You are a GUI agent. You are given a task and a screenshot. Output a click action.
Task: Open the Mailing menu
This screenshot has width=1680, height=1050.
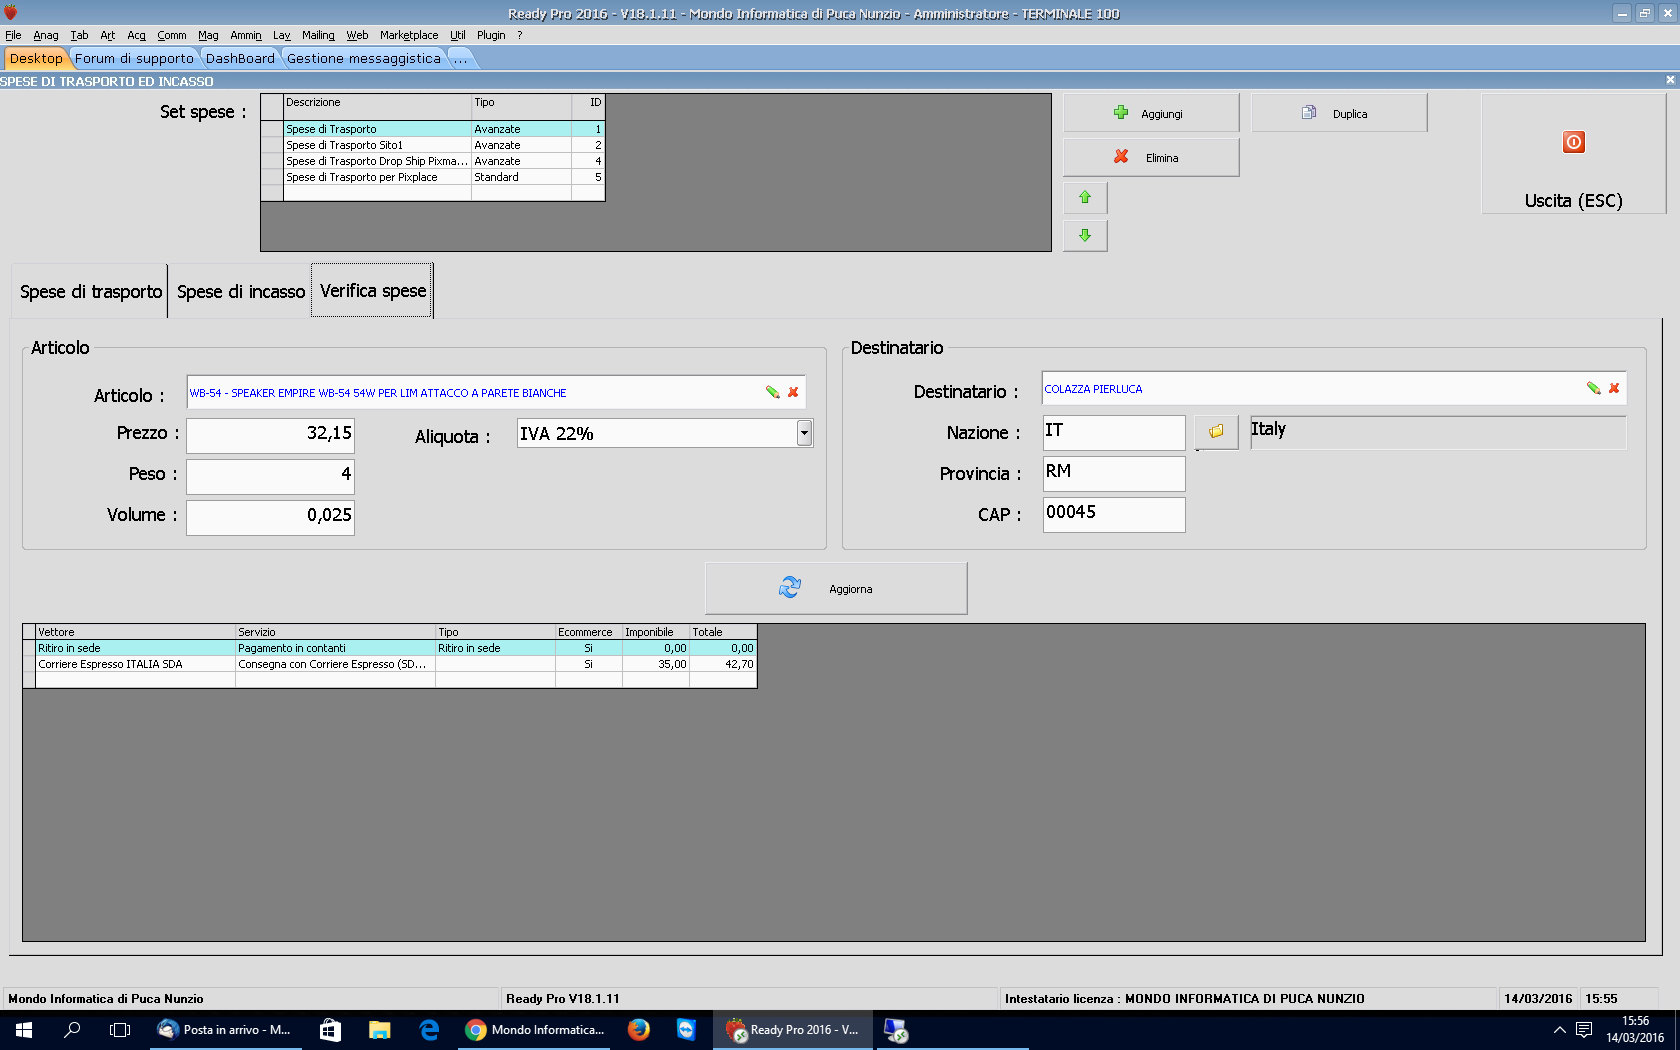(x=318, y=35)
